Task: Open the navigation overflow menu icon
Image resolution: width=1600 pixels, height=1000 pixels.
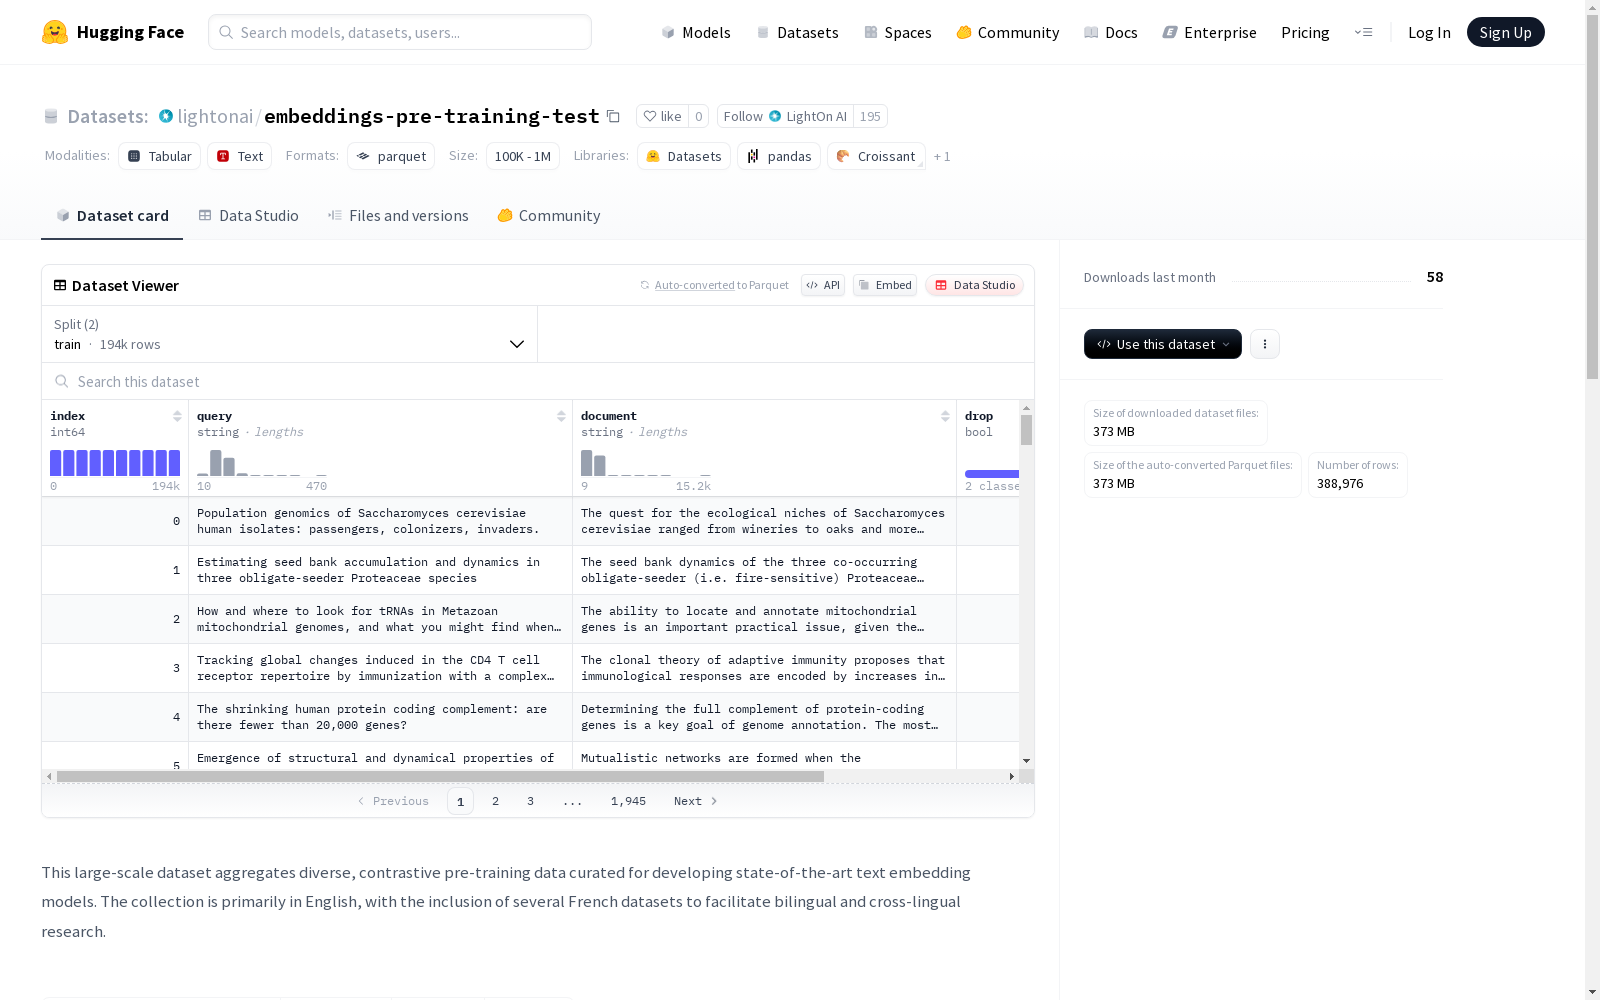Action: click(1363, 32)
